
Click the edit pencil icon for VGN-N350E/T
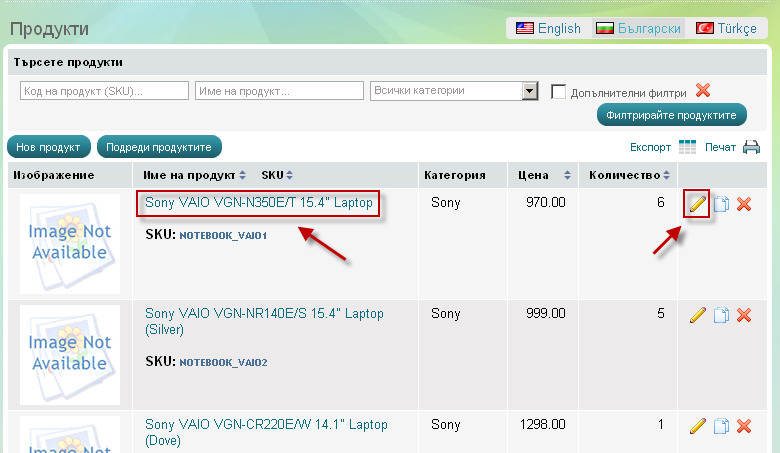coord(697,204)
